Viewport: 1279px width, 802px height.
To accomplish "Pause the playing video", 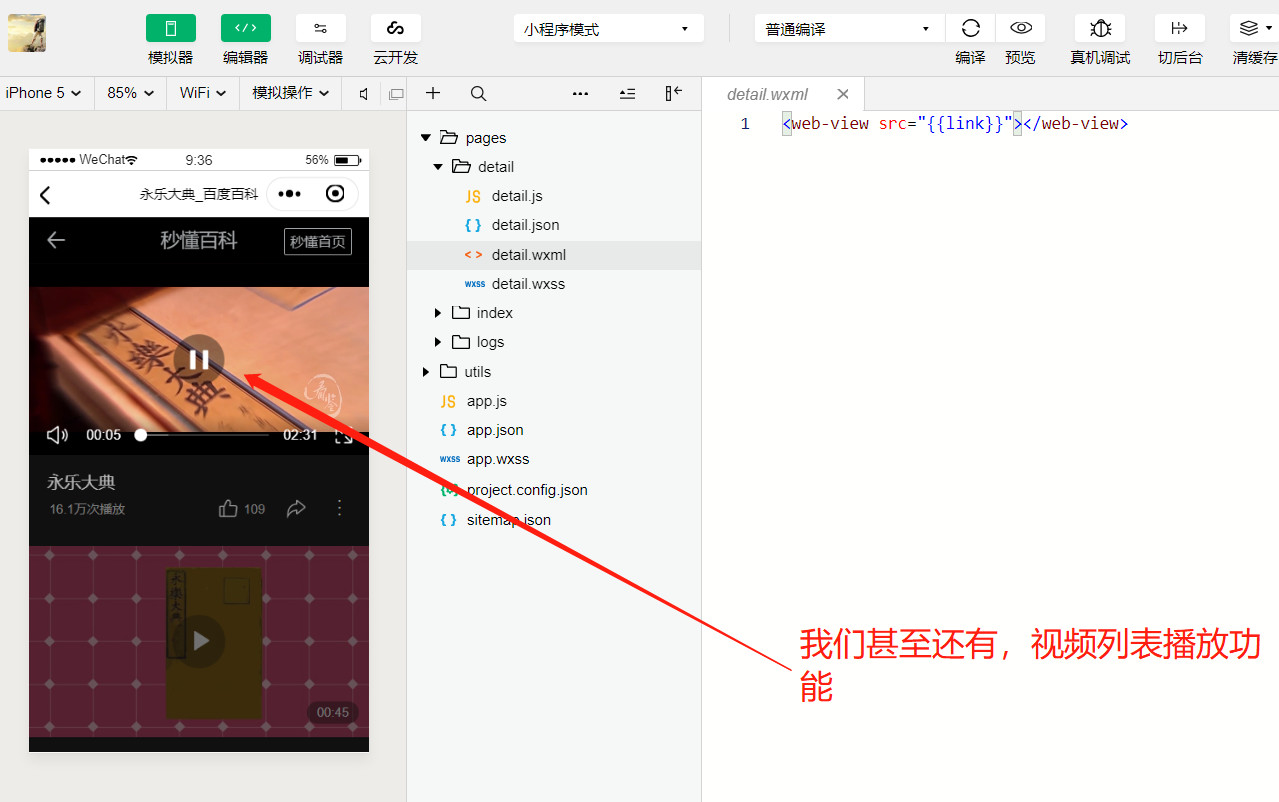I will (199, 360).
